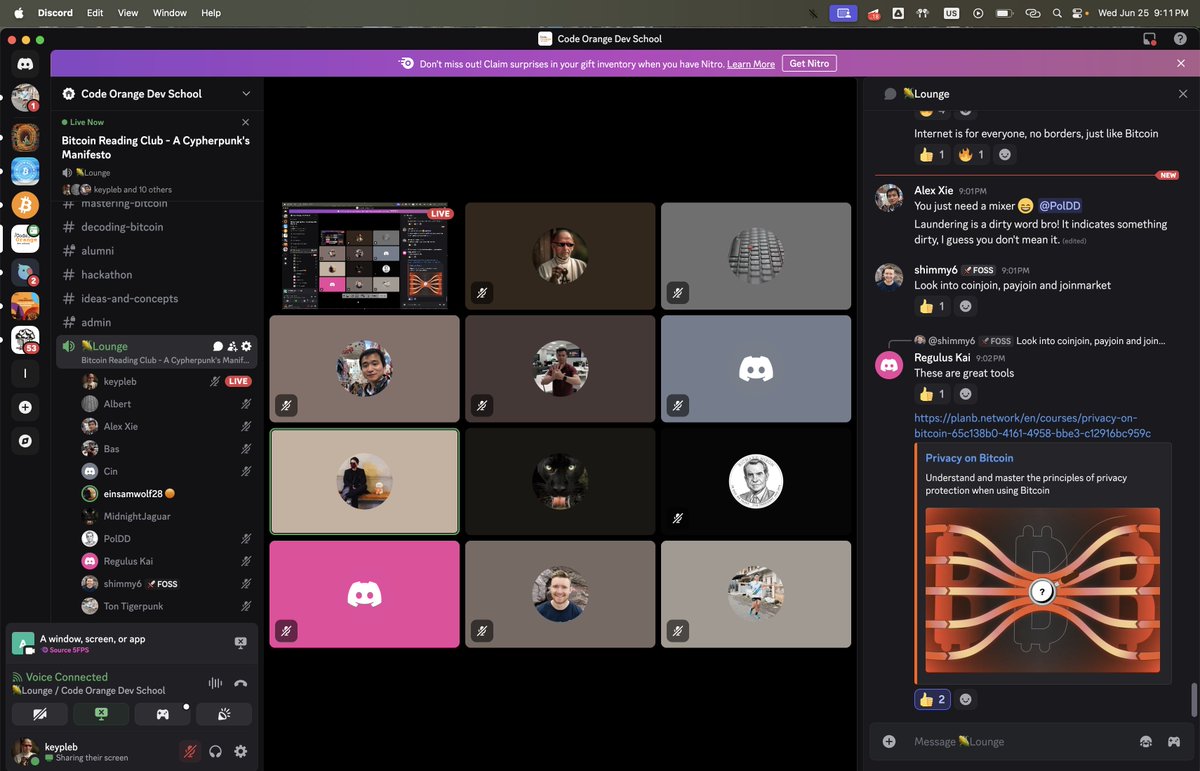Toggle deafen headphones icon
Viewport: 1200px width, 771px height.
pyautogui.click(x=215, y=751)
